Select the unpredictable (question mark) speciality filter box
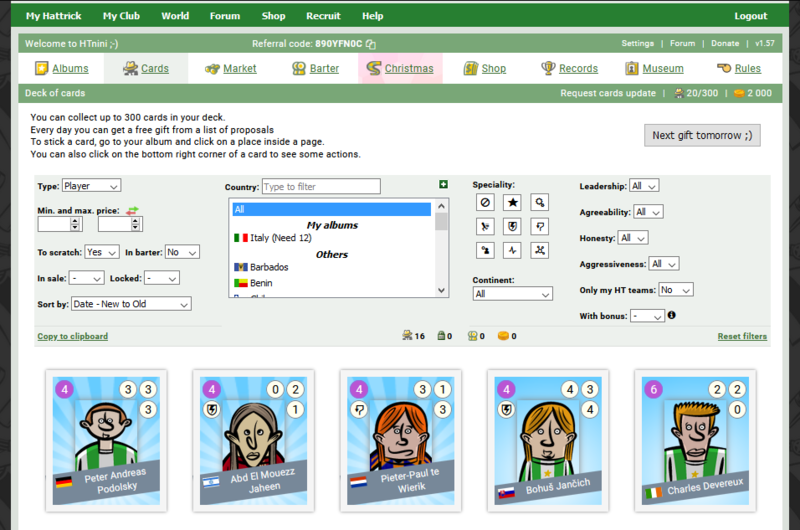800x530 pixels. pyautogui.click(x=539, y=226)
